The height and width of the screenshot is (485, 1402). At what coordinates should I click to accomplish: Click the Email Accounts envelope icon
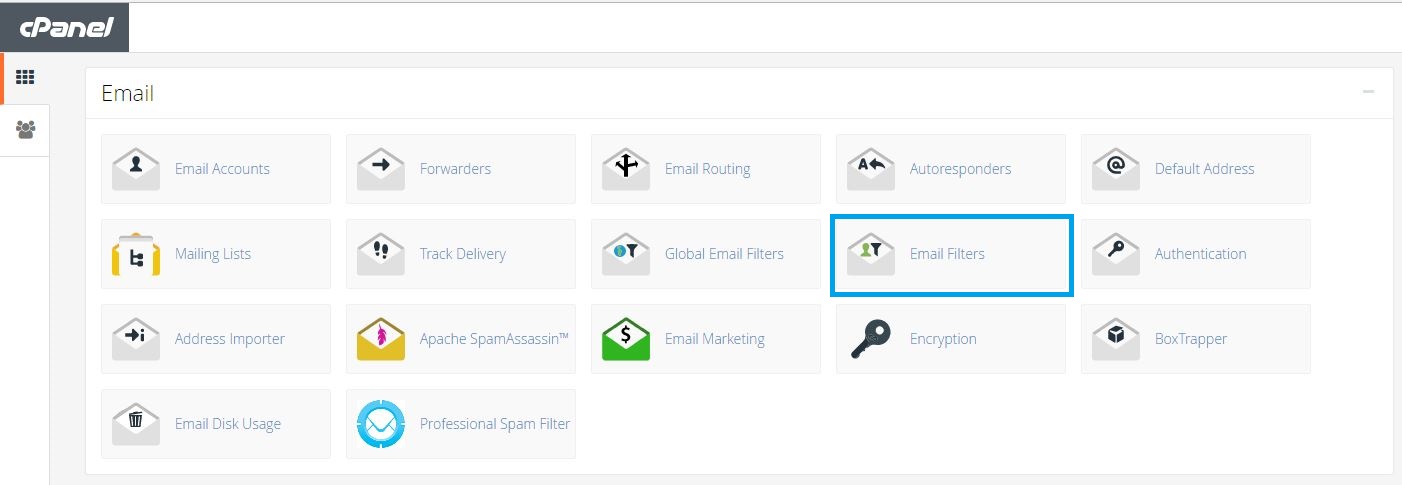click(136, 169)
